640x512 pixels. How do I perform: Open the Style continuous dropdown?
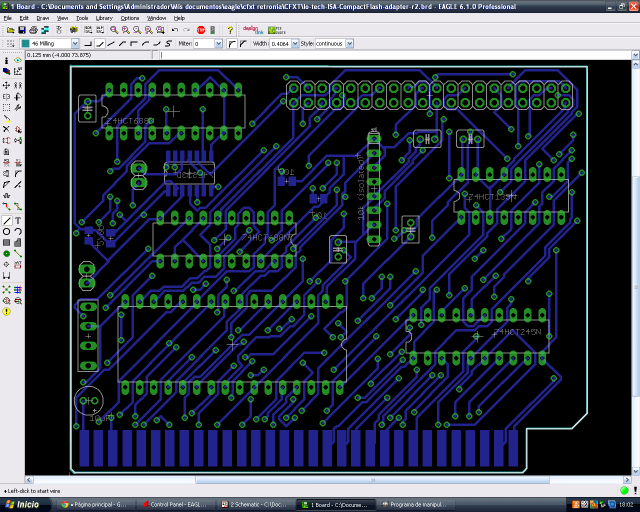(x=350, y=44)
